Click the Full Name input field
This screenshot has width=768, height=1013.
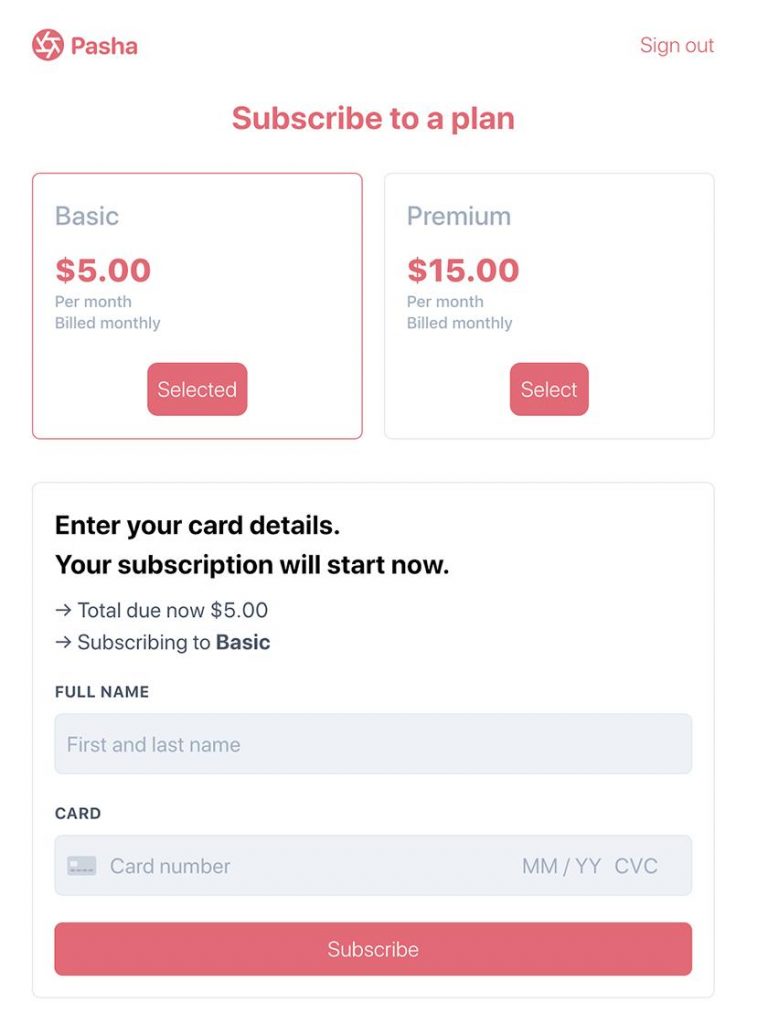(x=372, y=744)
